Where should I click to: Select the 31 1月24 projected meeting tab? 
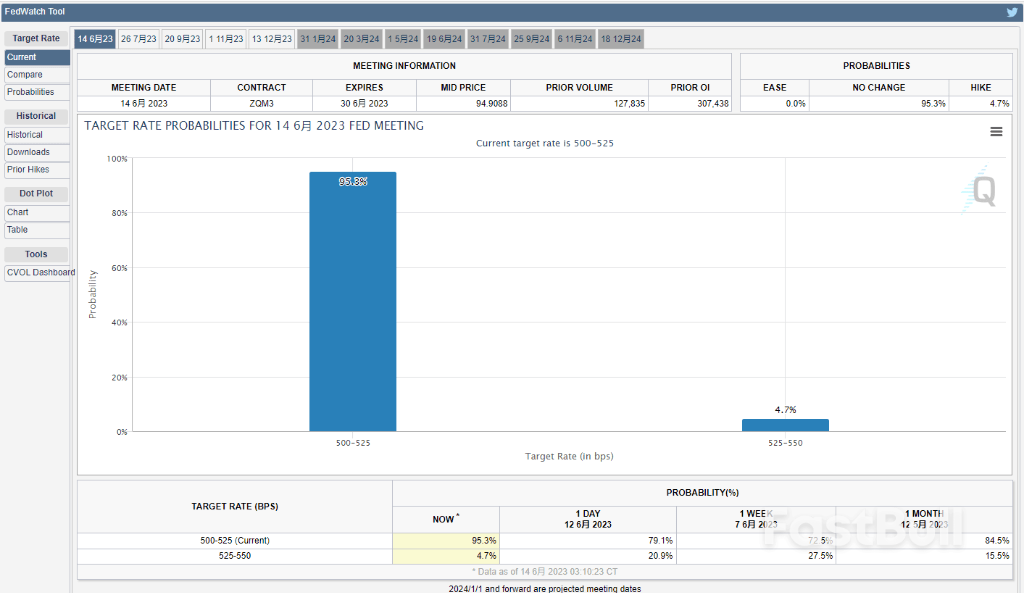coord(318,39)
